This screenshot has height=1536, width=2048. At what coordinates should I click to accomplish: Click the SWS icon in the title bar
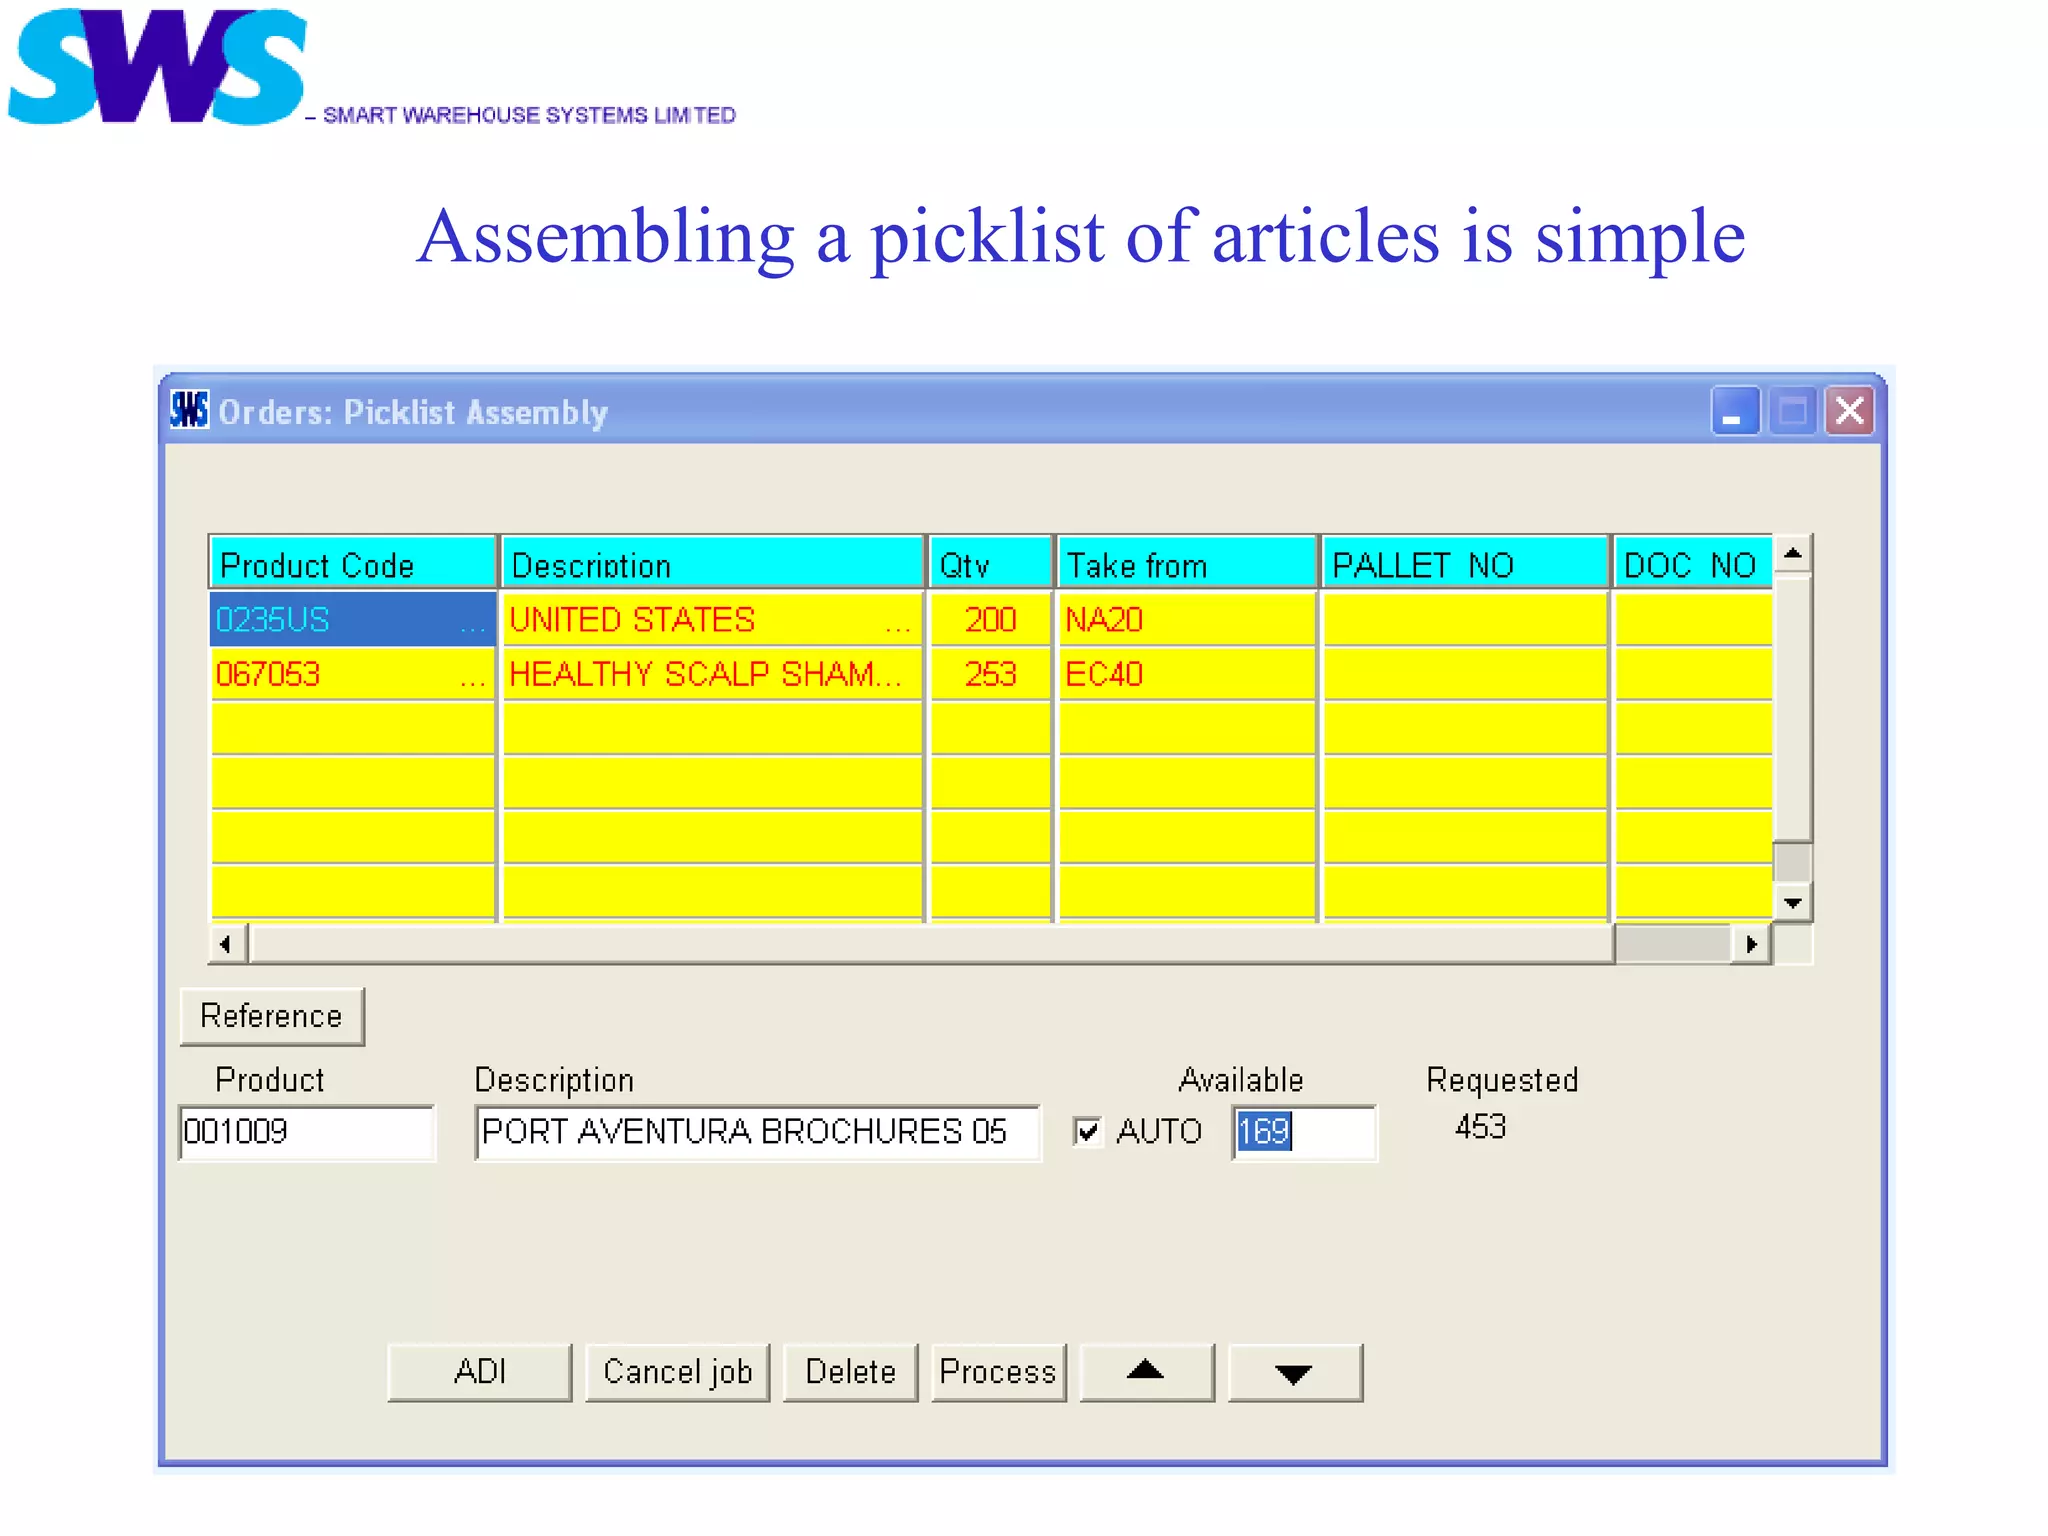pyautogui.click(x=189, y=410)
